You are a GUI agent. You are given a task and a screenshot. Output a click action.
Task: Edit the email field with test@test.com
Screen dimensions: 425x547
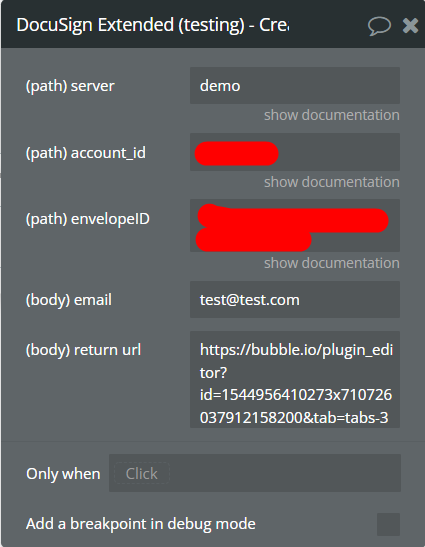[x=295, y=300]
